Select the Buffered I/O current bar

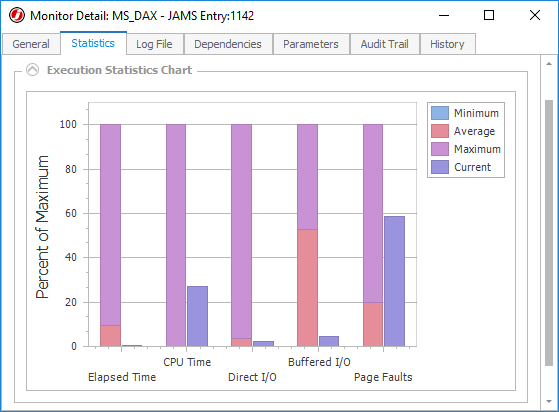[329, 341]
